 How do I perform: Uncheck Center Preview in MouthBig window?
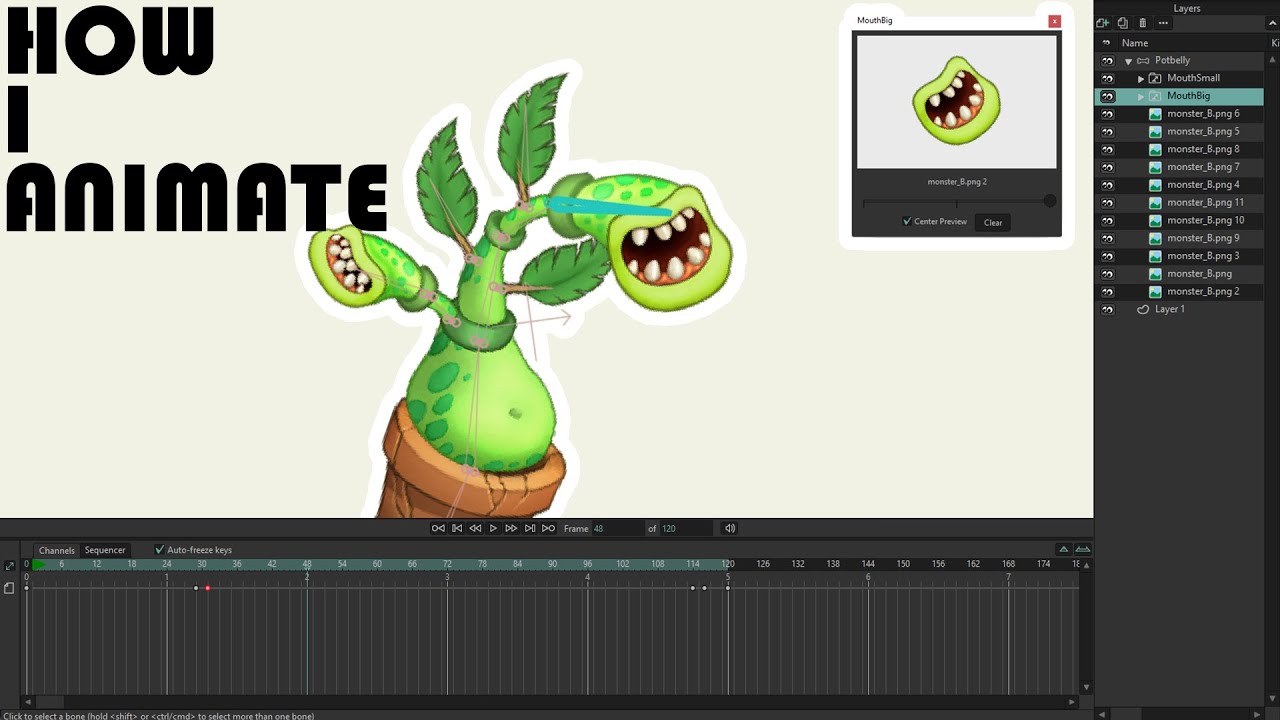(x=907, y=221)
